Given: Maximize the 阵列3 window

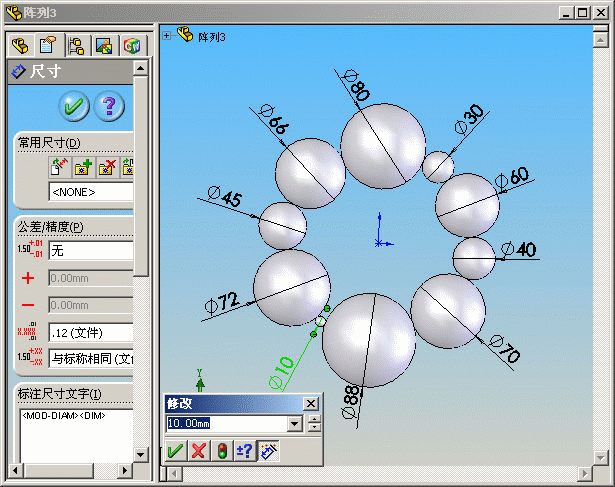Looking at the screenshot, I should [582, 13].
